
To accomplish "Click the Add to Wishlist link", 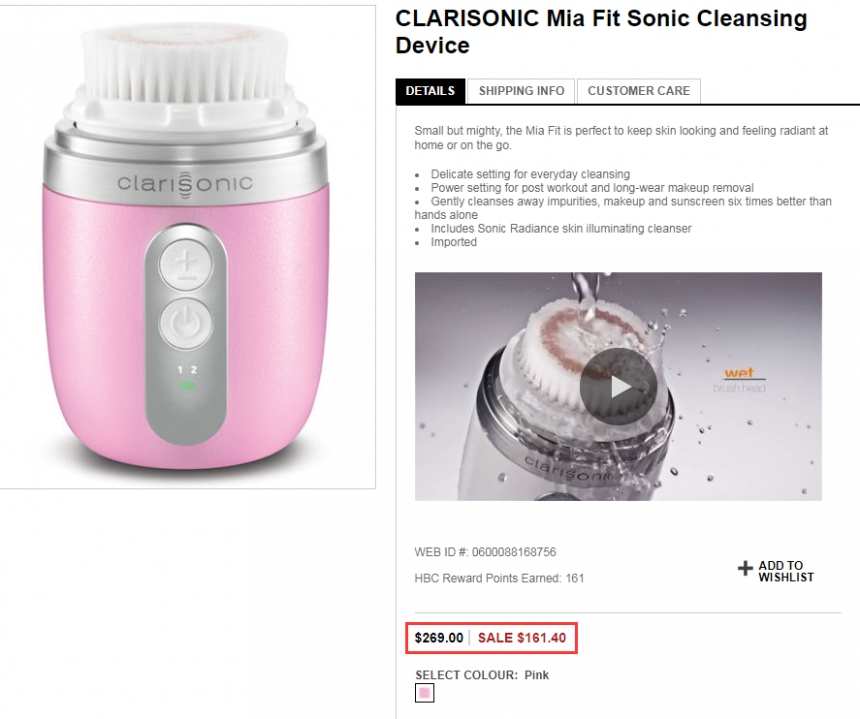I will tap(785, 571).
